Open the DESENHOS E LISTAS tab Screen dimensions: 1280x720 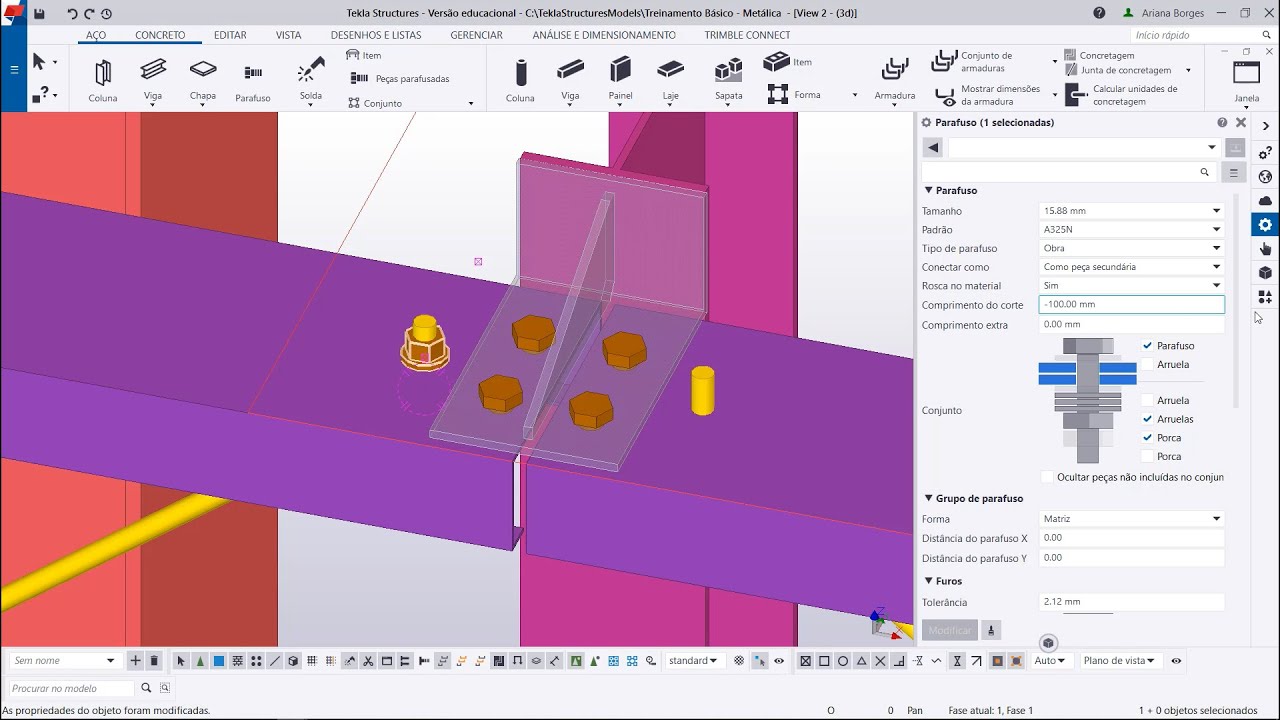(x=376, y=35)
